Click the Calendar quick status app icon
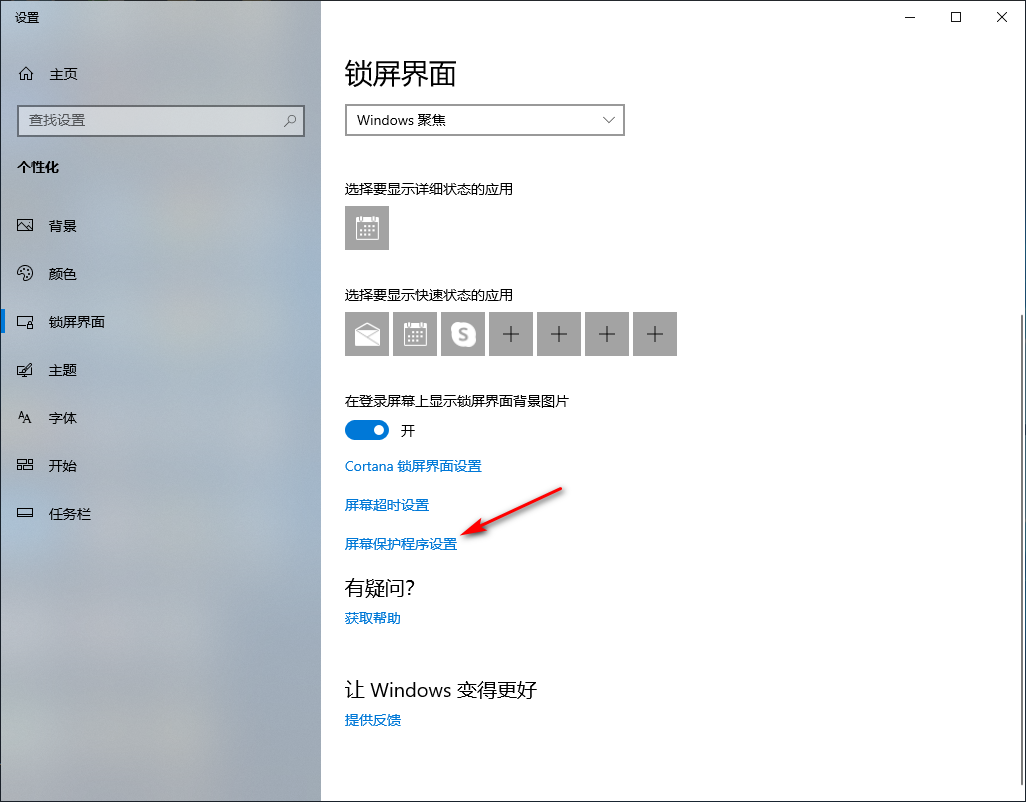This screenshot has width=1026, height=802. 415,334
